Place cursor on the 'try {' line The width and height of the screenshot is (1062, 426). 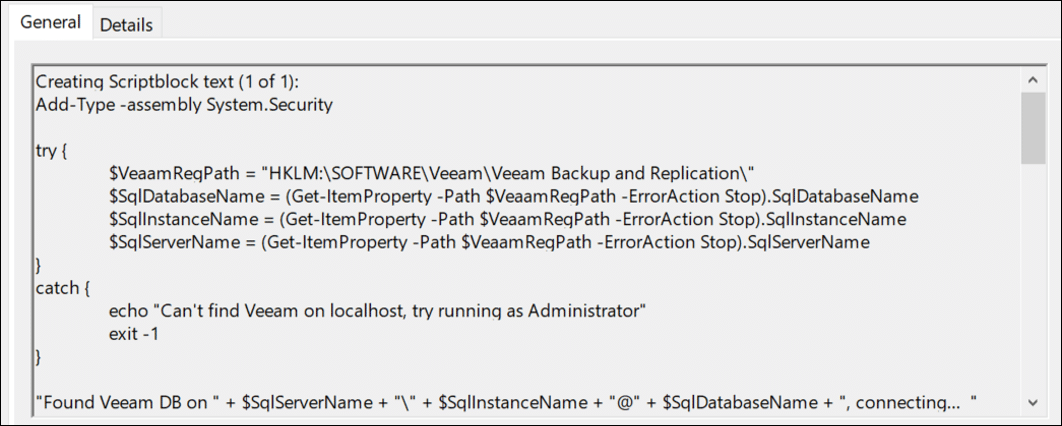click(52, 149)
